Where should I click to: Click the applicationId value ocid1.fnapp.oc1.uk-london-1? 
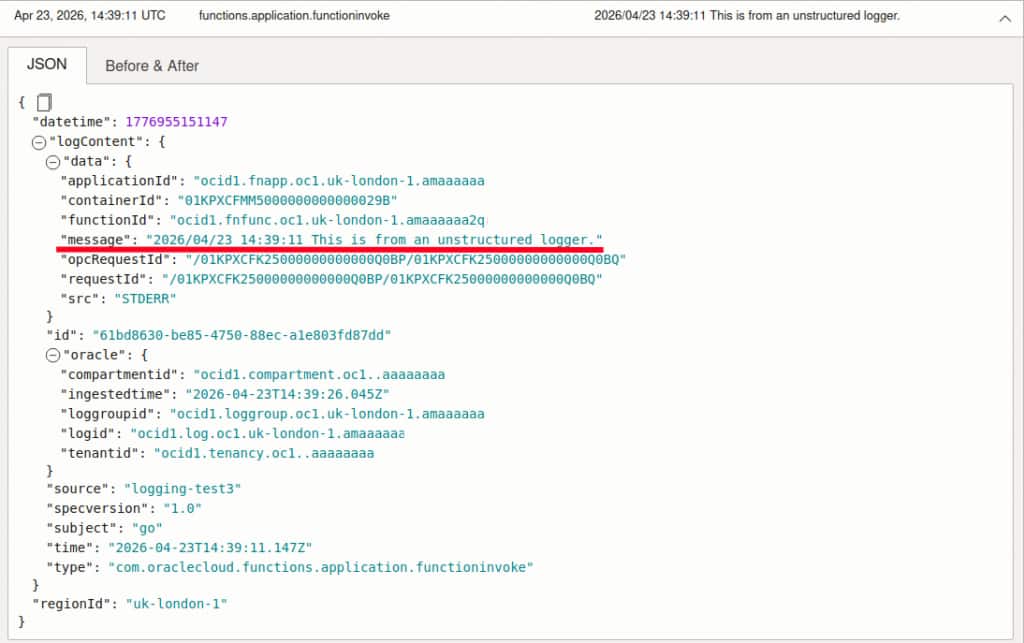coord(339,181)
